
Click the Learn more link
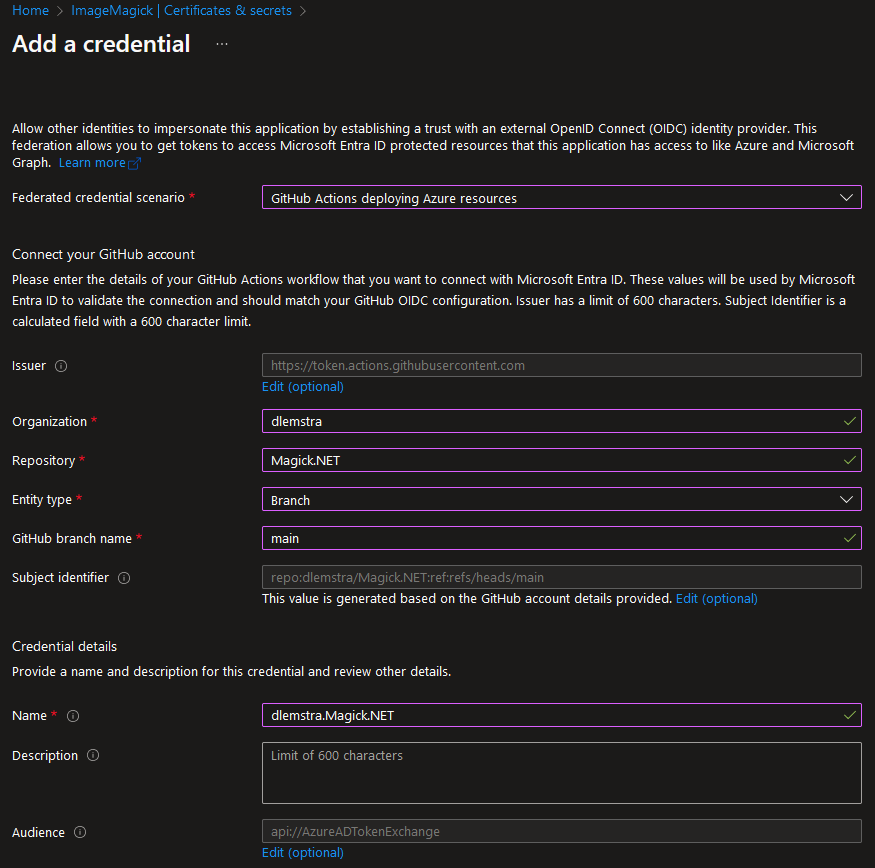tap(91, 162)
